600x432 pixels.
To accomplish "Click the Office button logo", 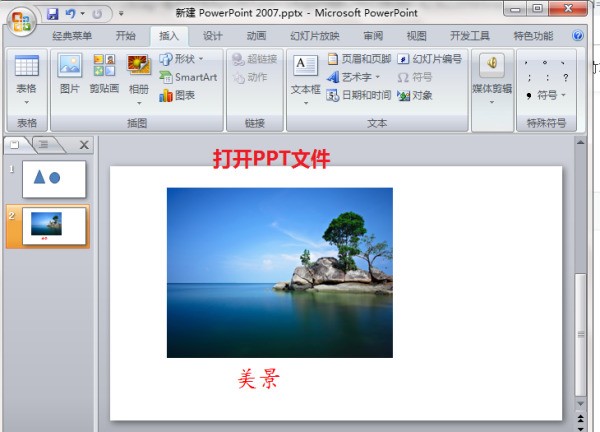I will pos(21,20).
